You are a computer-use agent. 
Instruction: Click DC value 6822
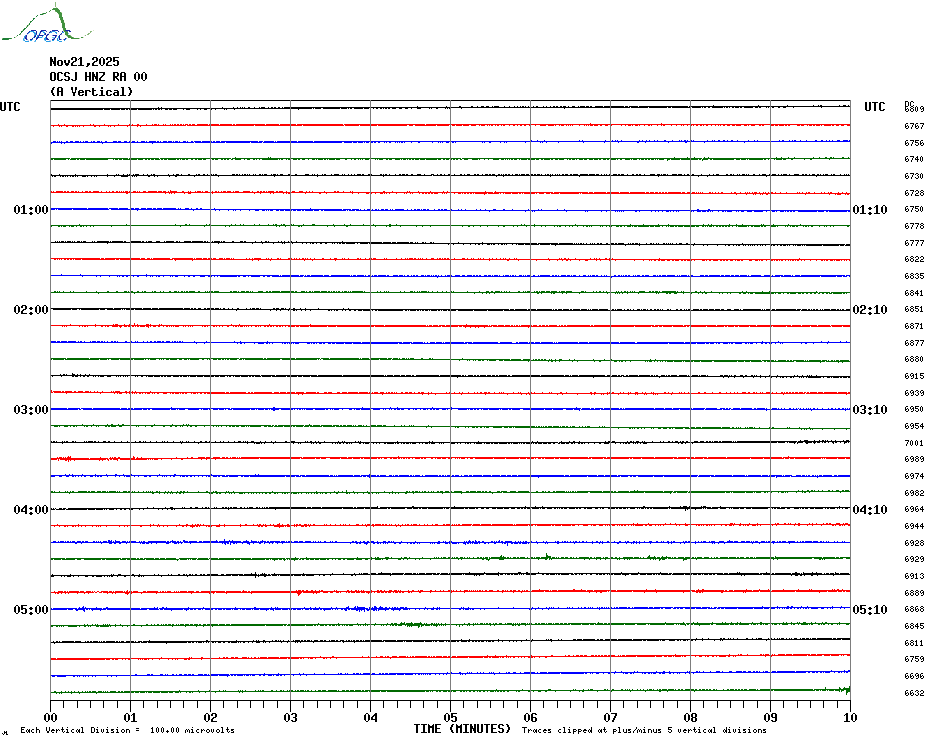coord(914,259)
